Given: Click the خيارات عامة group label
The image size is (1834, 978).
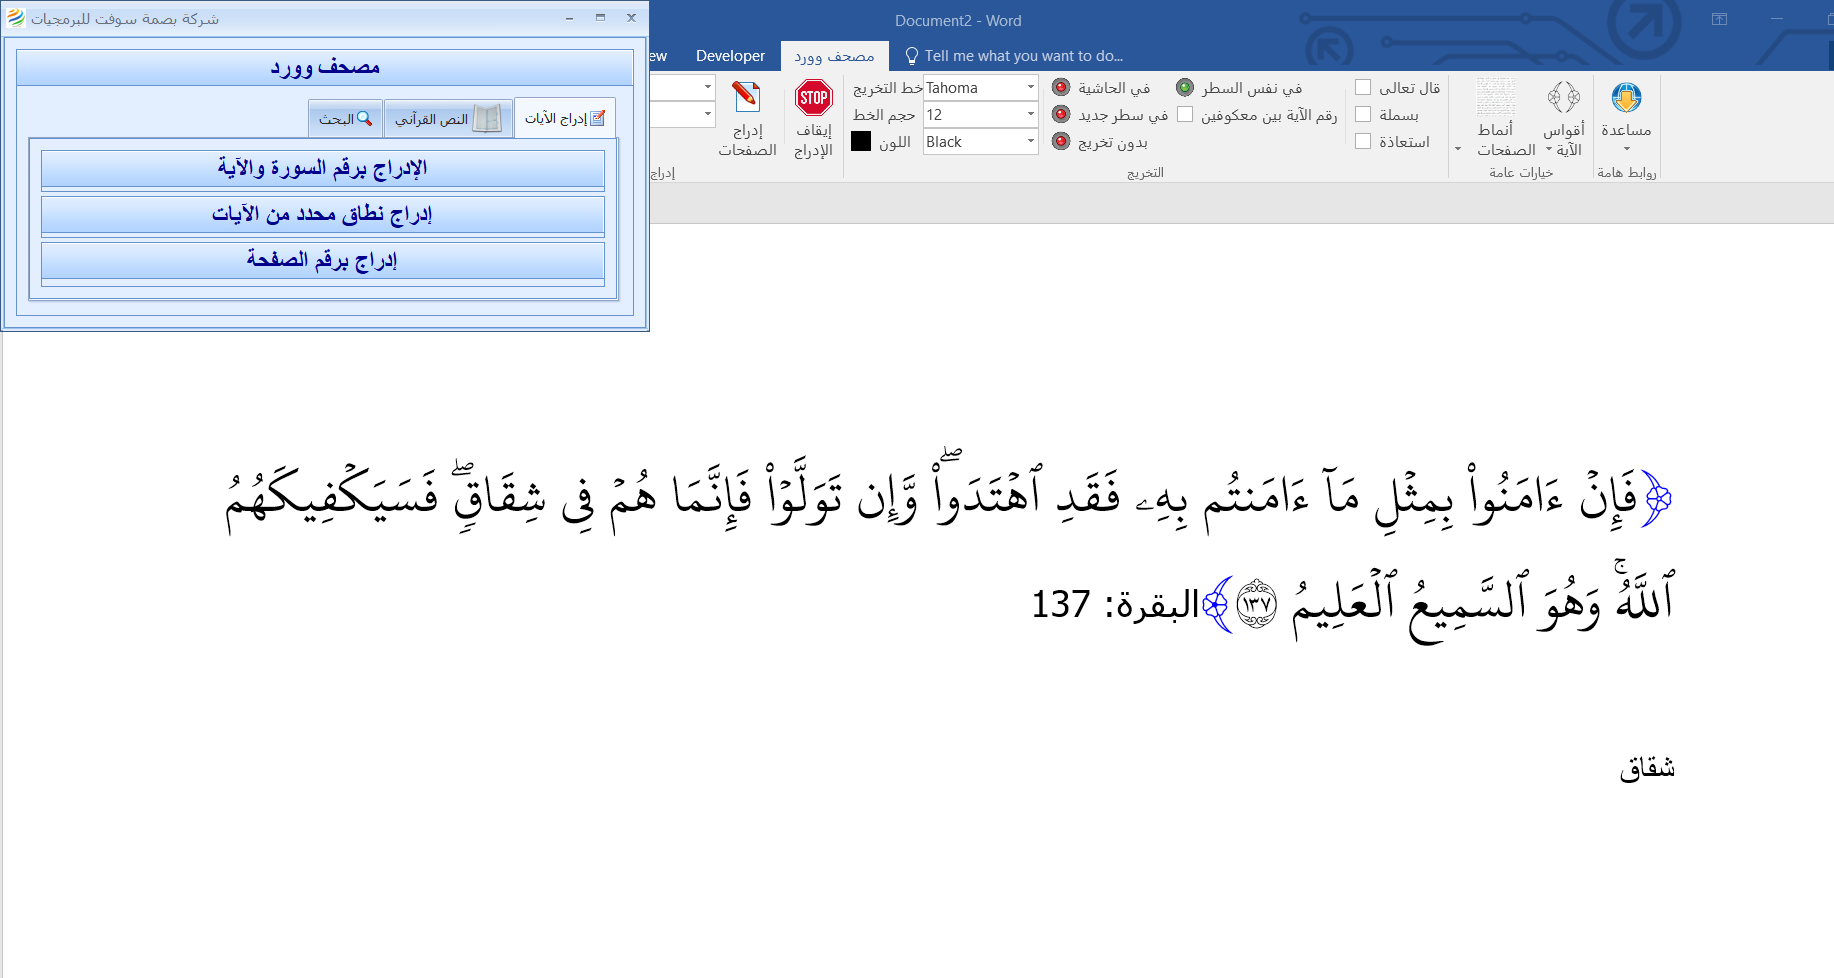Looking at the screenshot, I should pyautogui.click(x=1521, y=173).
